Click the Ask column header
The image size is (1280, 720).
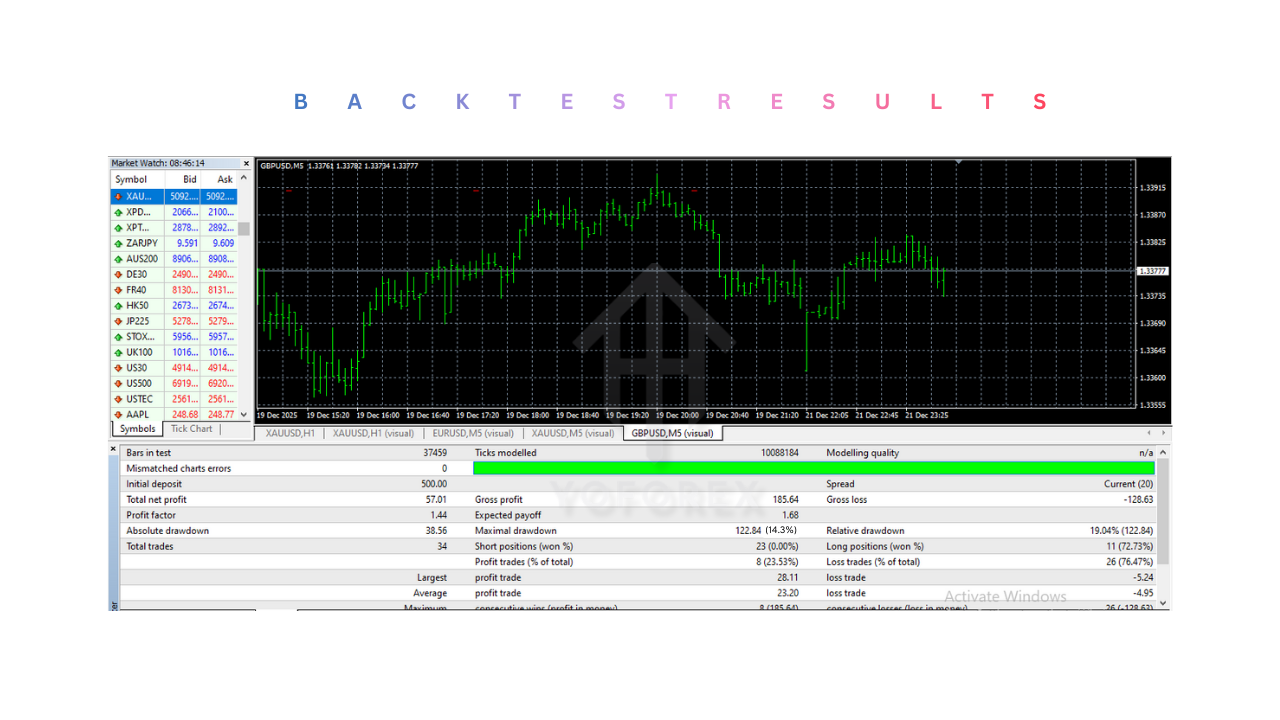[x=224, y=179]
